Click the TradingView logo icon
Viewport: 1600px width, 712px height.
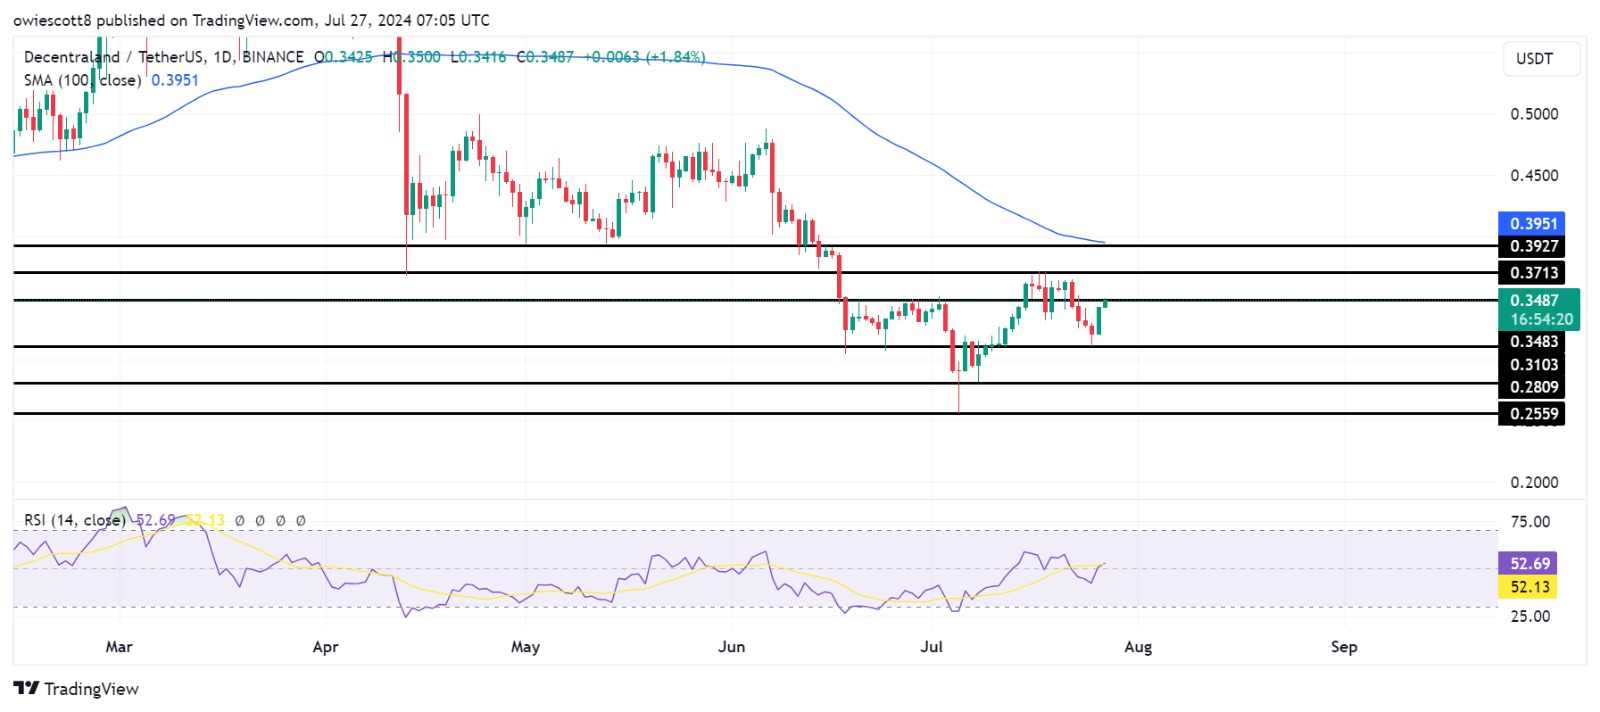click(26, 688)
